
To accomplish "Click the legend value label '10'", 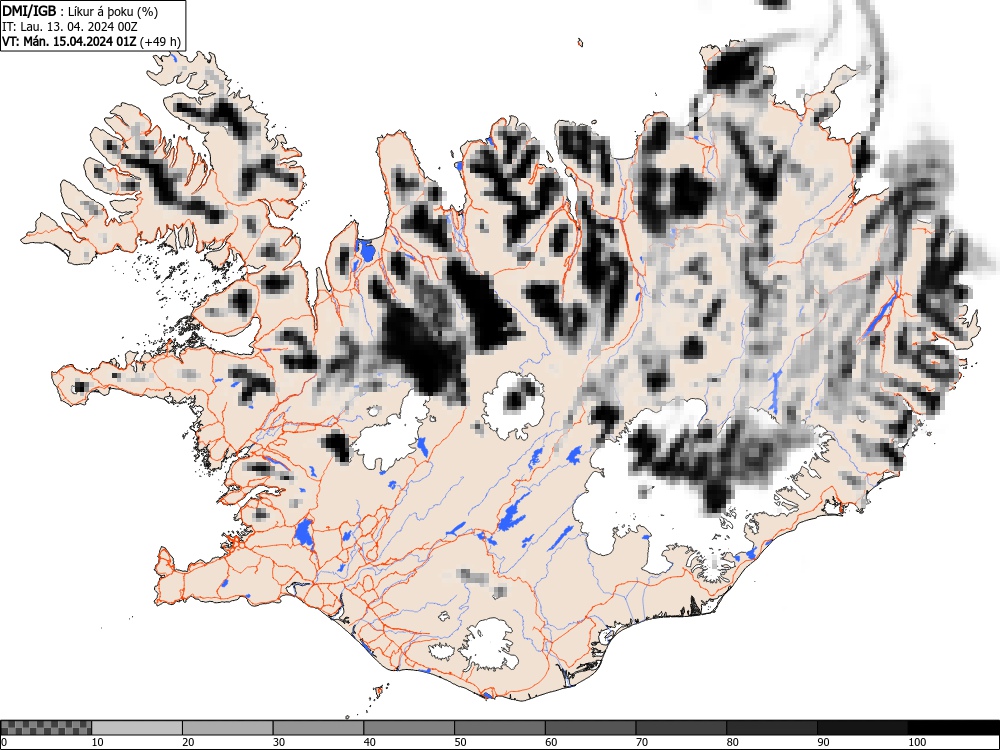I will click(98, 742).
